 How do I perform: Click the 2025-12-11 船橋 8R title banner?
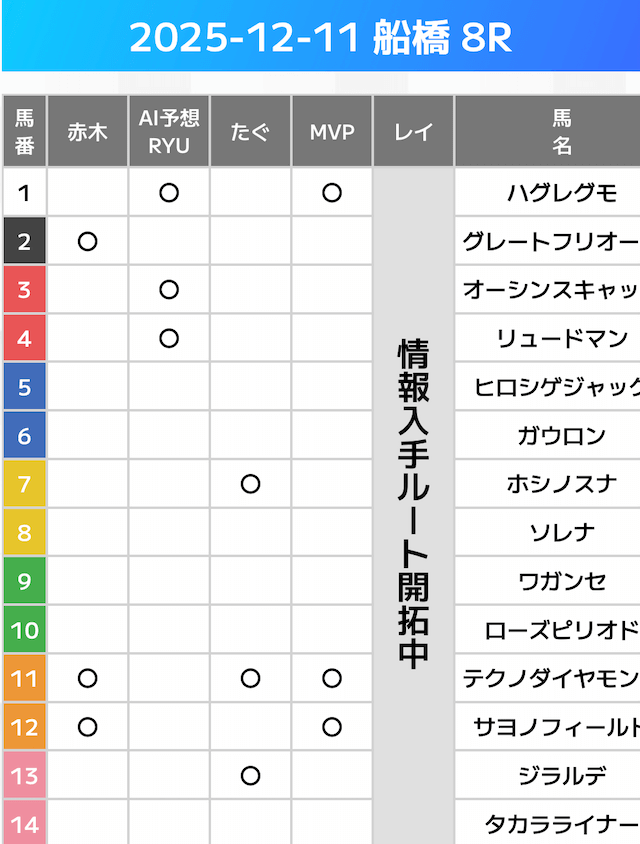(x=320, y=38)
